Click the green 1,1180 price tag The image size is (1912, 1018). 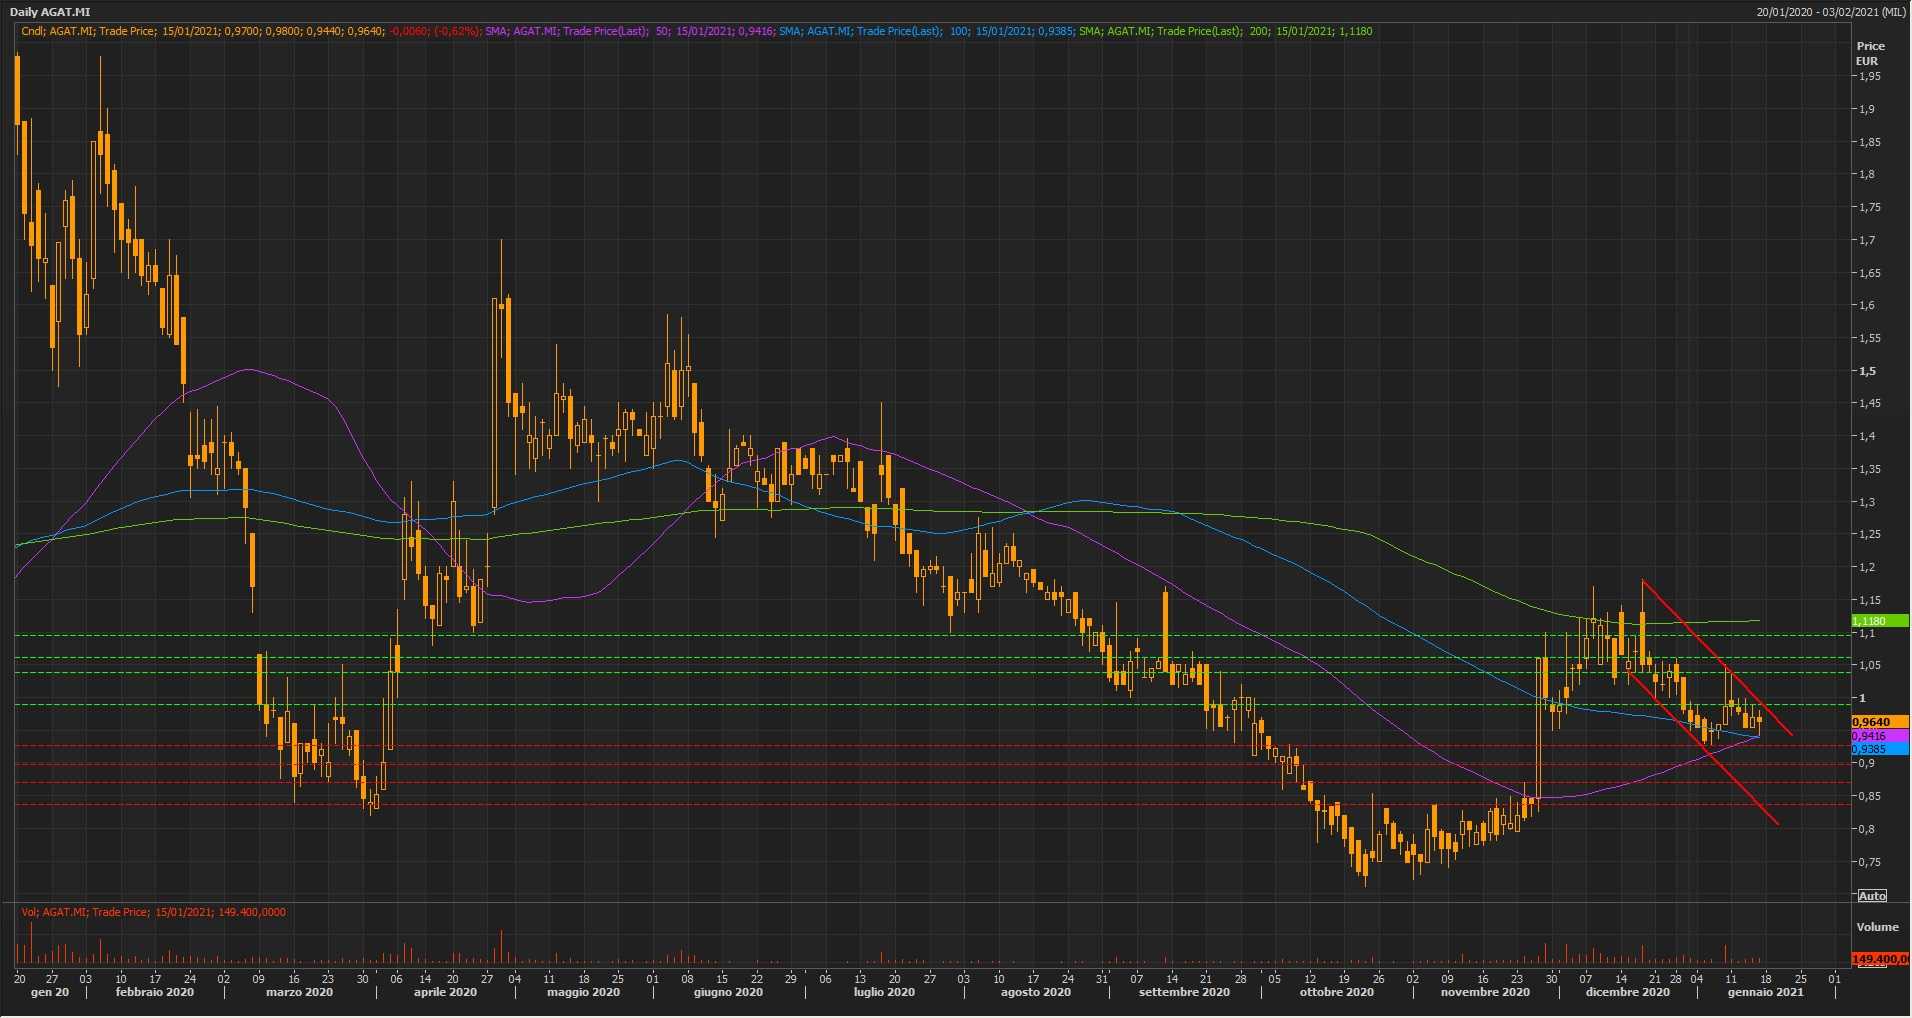click(x=1879, y=621)
